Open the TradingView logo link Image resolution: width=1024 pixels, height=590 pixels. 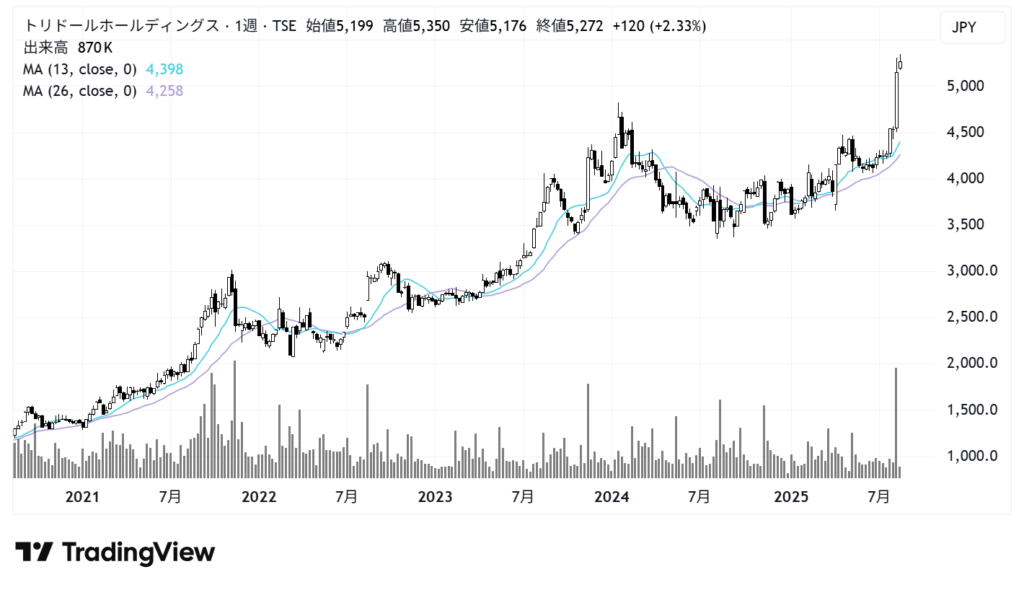tap(115, 552)
